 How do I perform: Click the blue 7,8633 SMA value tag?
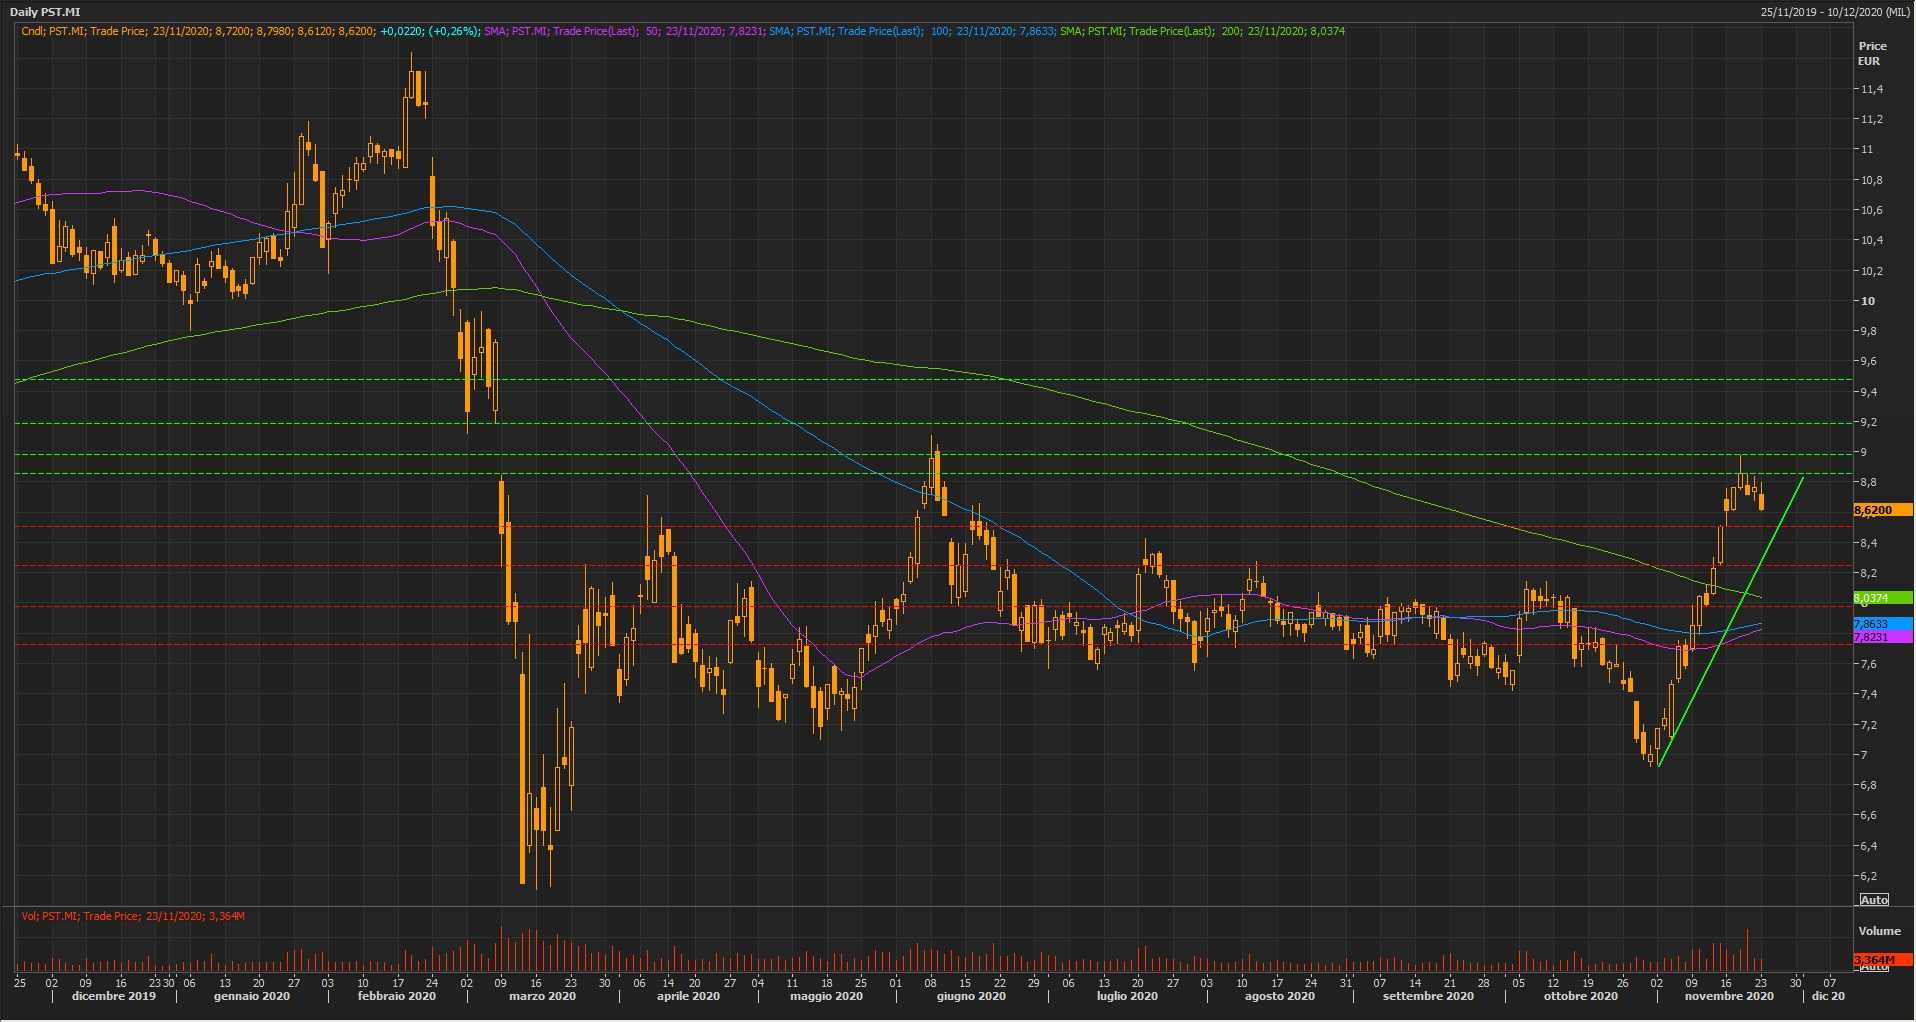pos(1882,624)
